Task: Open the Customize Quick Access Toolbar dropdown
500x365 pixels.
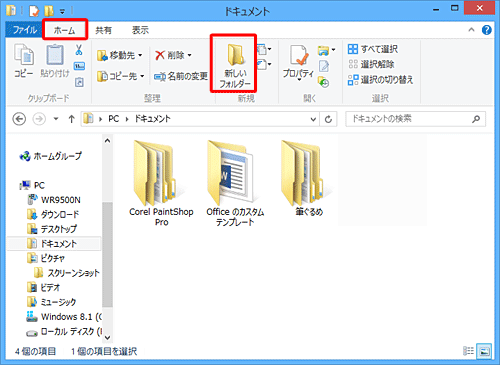Action: point(62,11)
